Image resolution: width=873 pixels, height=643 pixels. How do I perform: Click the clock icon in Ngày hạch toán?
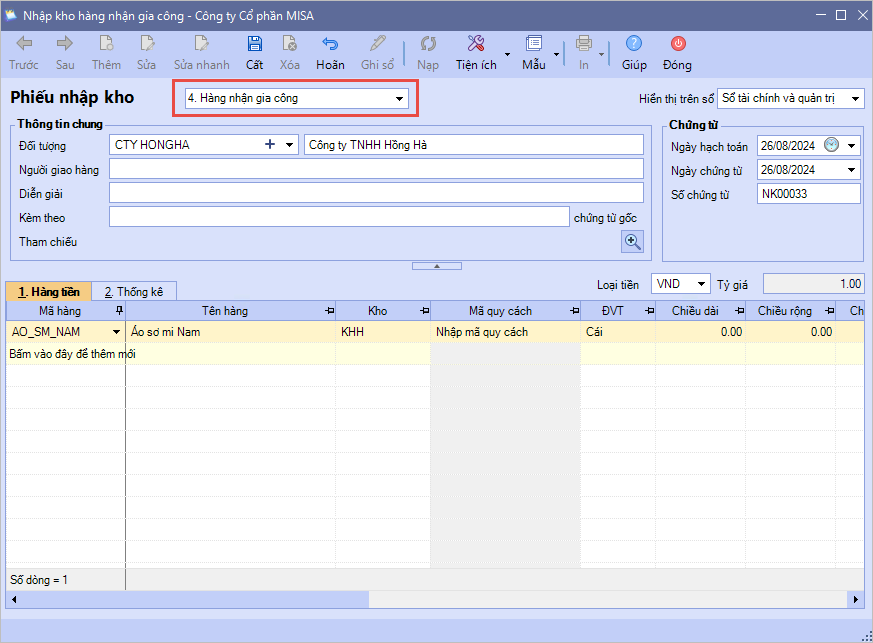(x=831, y=145)
